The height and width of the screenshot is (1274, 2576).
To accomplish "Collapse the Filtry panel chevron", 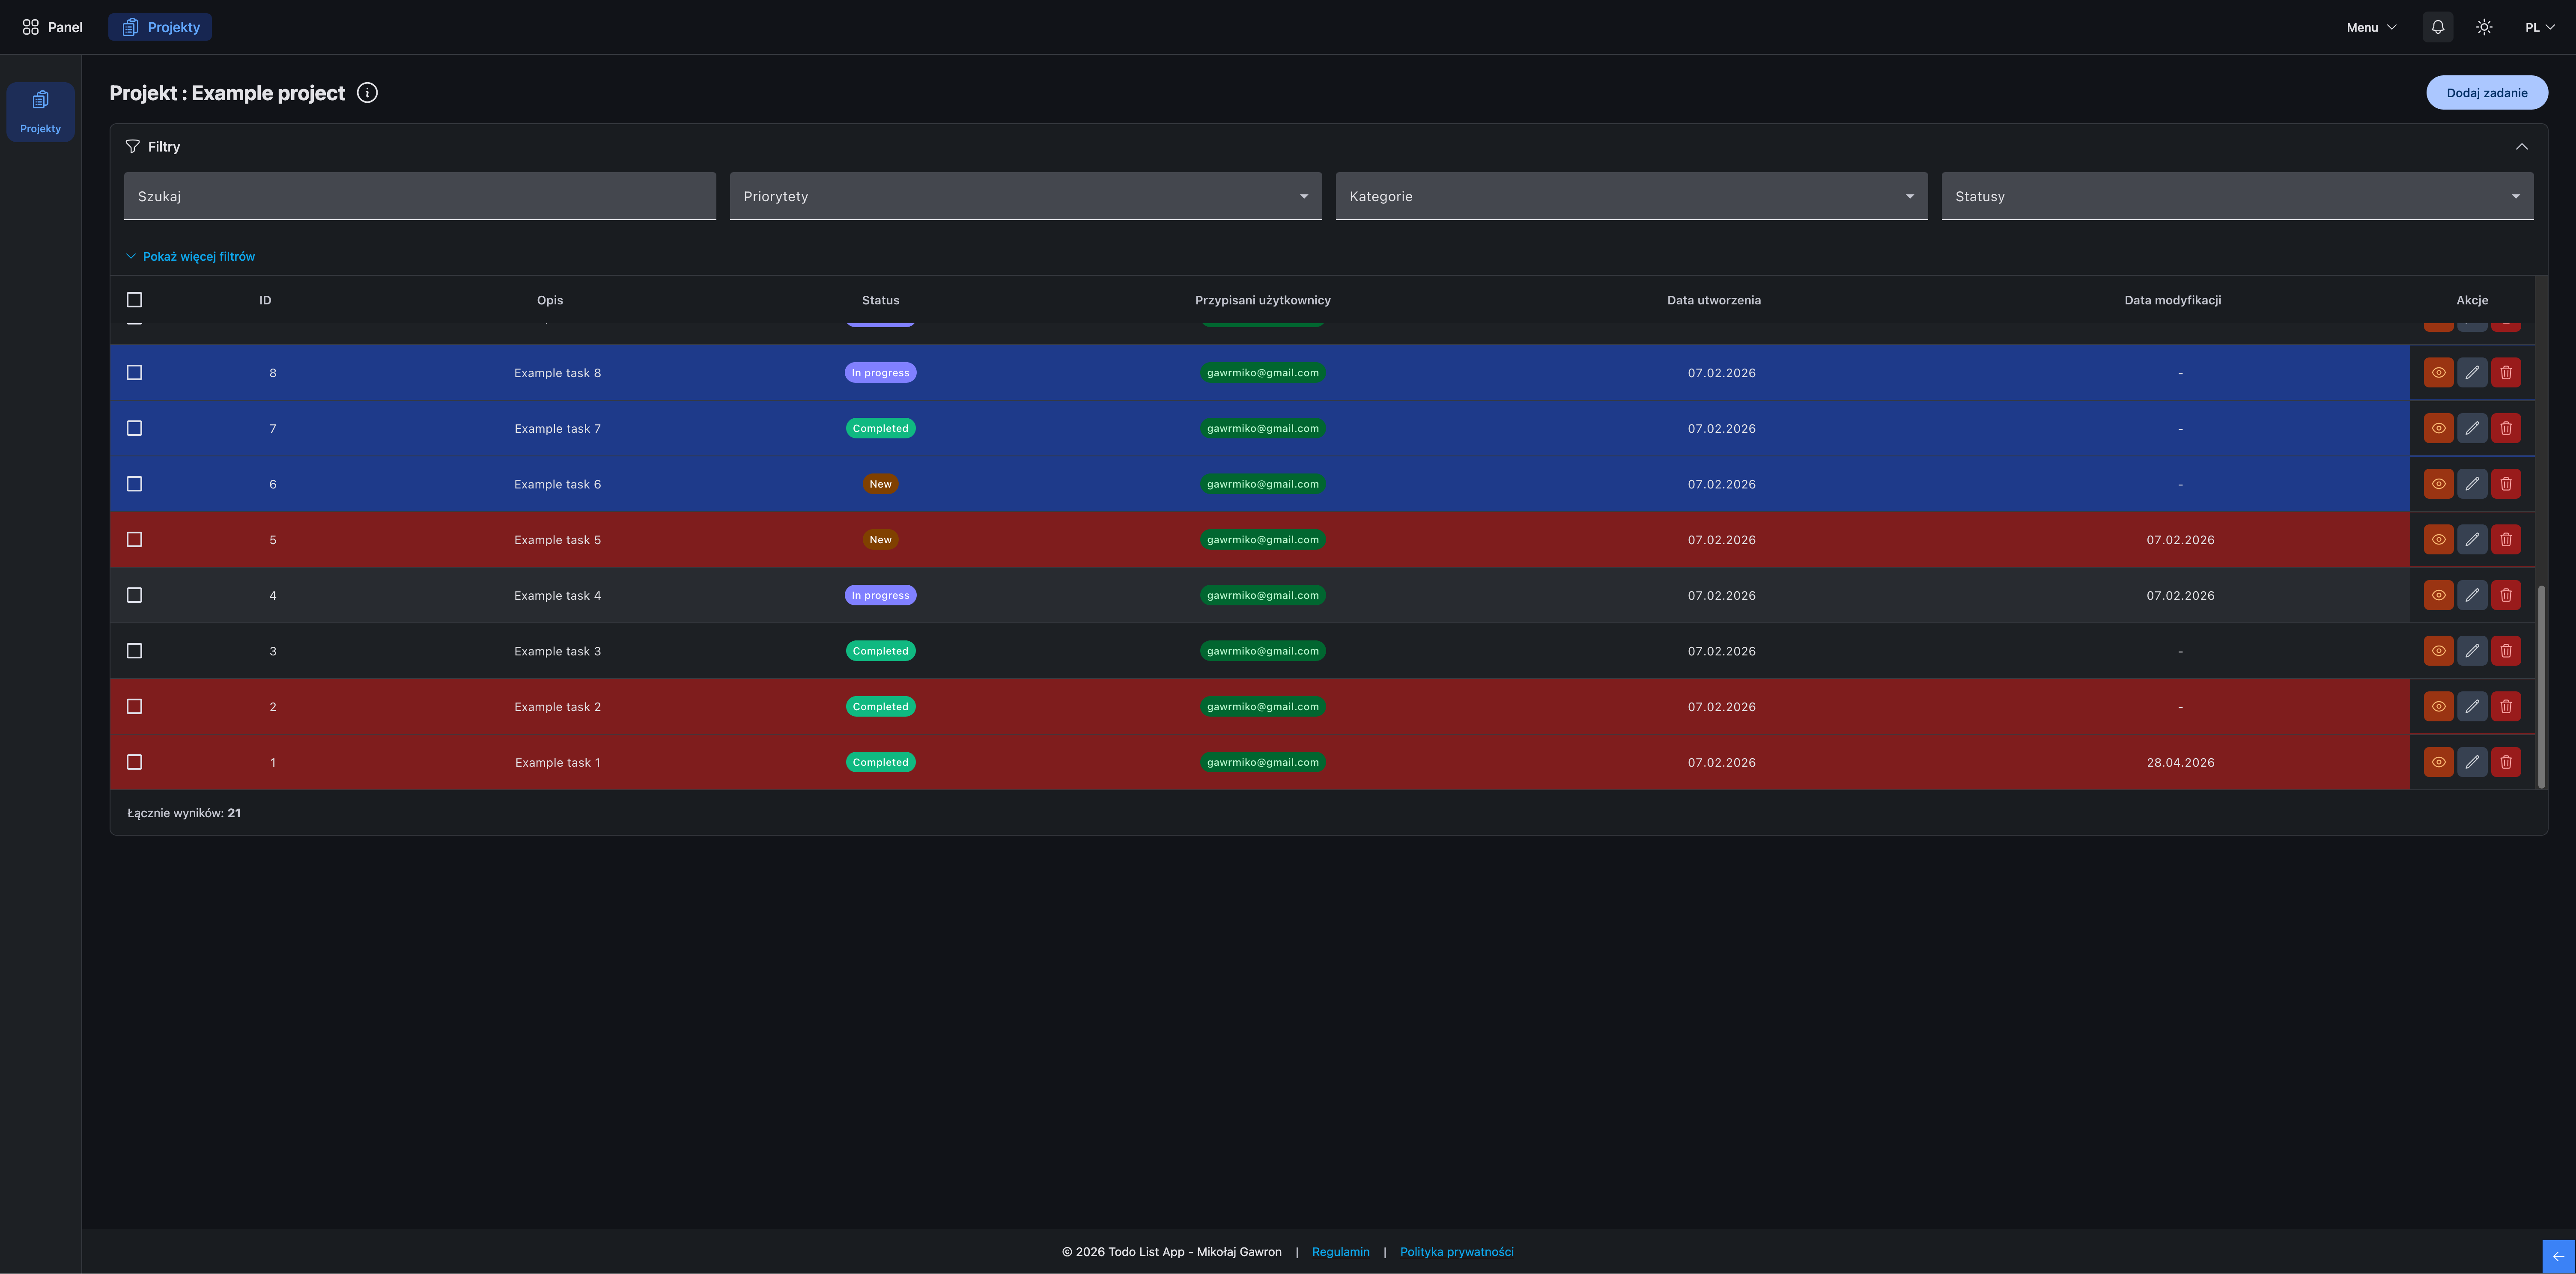I will point(2522,147).
